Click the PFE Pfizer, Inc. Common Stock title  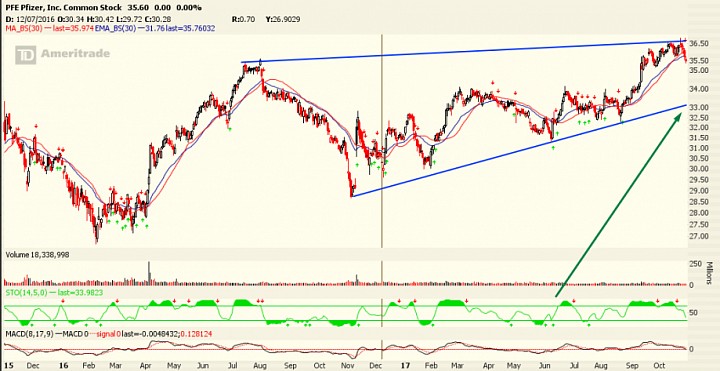64,8
